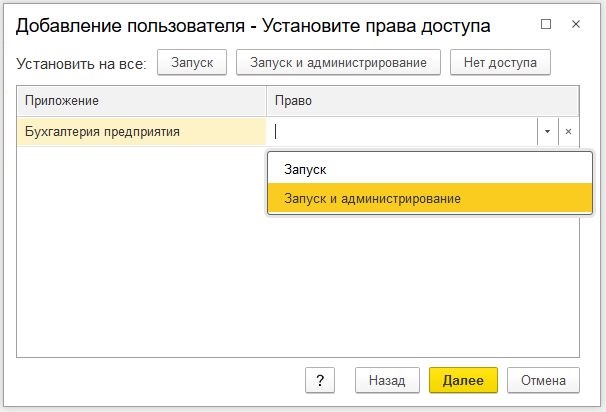The height and width of the screenshot is (412, 606).
Task: Choose 'Запуск' from the dropdown list
Action: [x=305, y=170]
